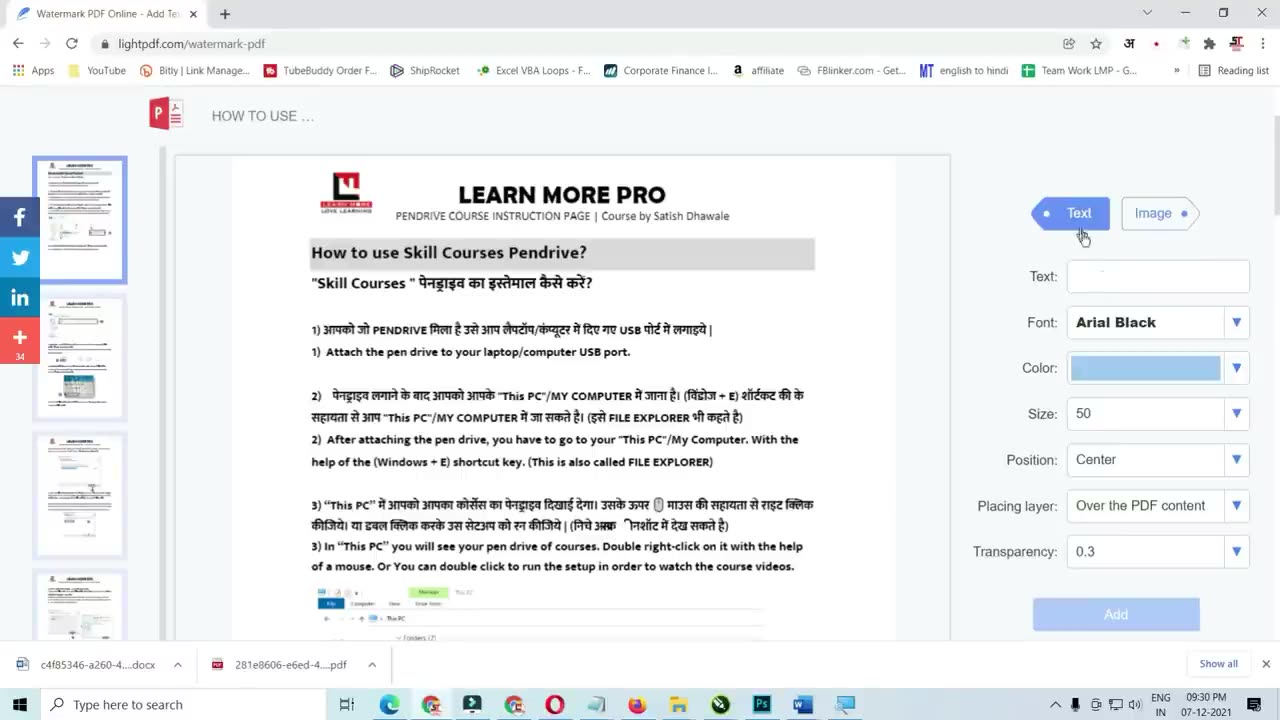Open the Team Work LMP bookmark
Image resolution: width=1280 pixels, height=720 pixels.
pyautogui.click(x=1079, y=70)
